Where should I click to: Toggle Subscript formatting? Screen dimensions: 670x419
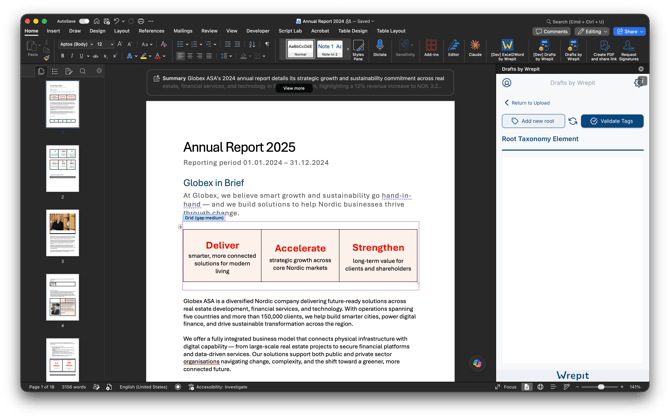[106, 56]
